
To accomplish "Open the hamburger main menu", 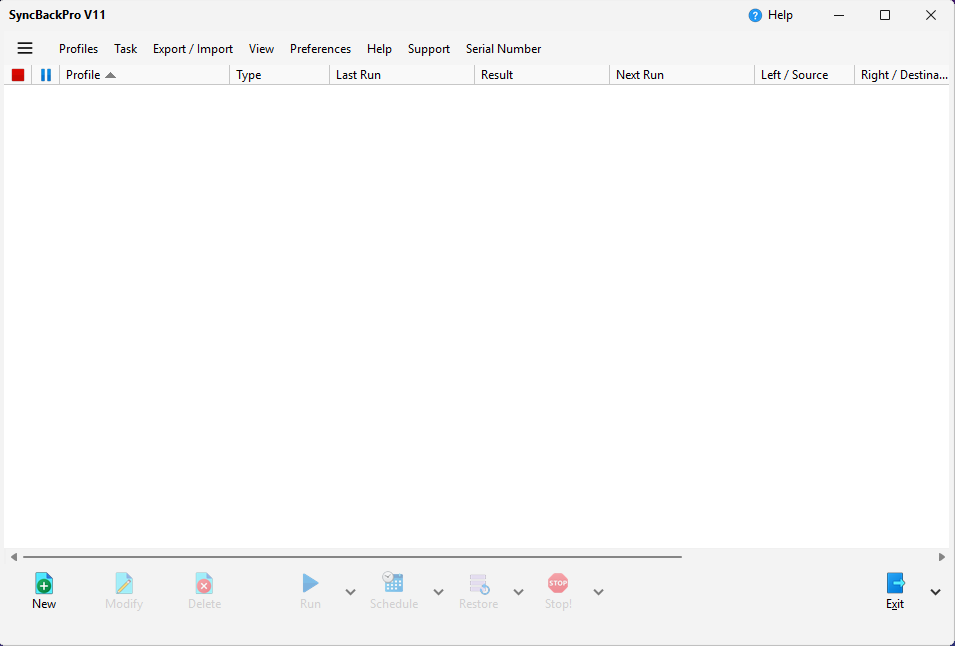I will pyautogui.click(x=25, y=48).
